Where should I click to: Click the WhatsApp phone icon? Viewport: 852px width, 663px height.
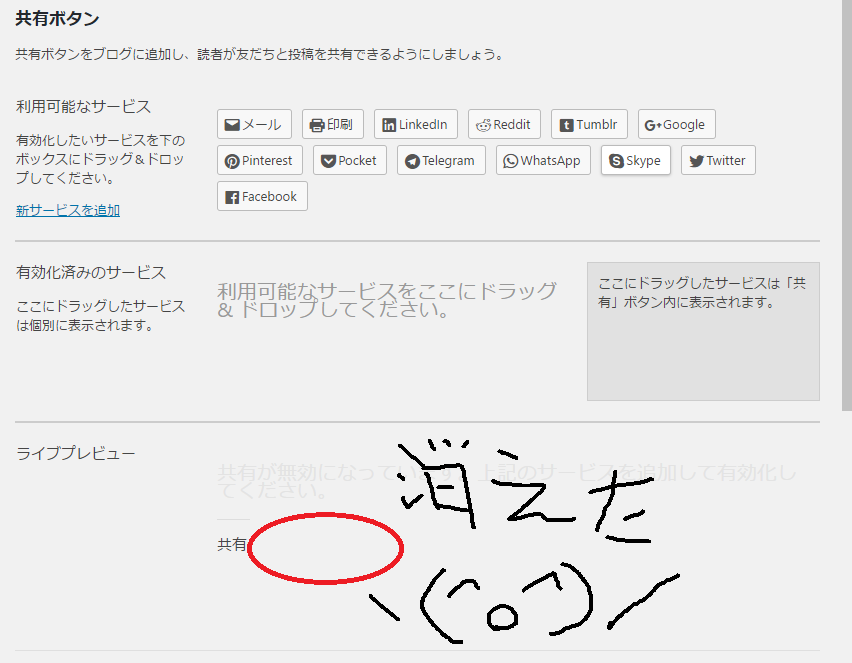tap(511, 161)
